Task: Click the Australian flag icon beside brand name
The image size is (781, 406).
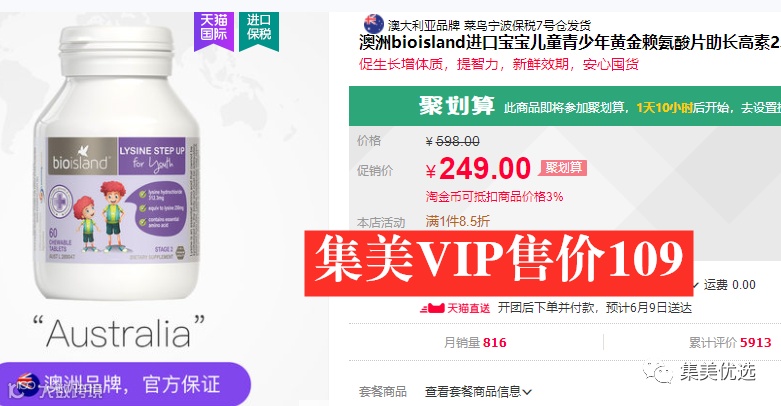Action: pyautogui.click(x=374, y=23)
